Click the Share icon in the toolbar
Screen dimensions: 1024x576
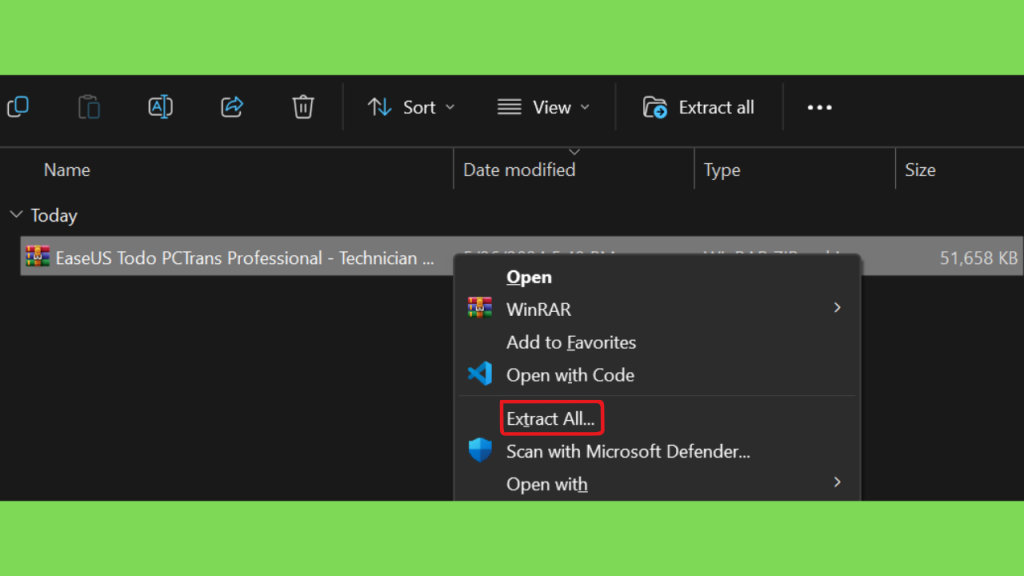[232, 107]
